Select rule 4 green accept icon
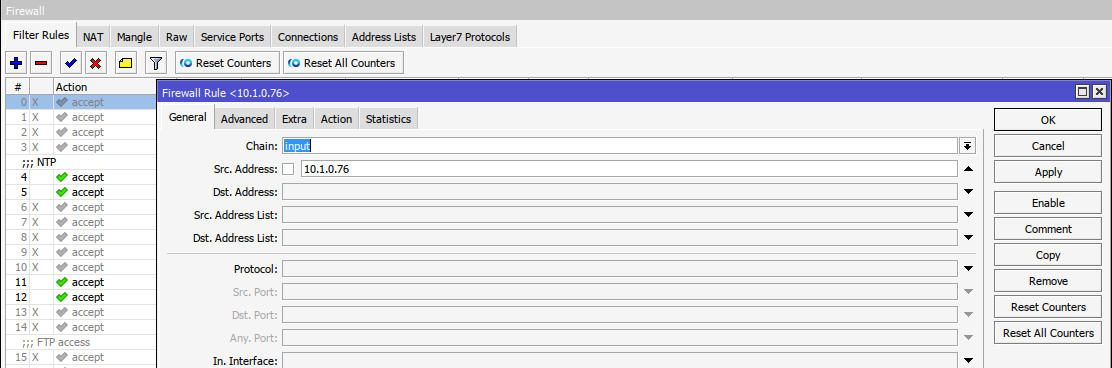 pos(62,177)
